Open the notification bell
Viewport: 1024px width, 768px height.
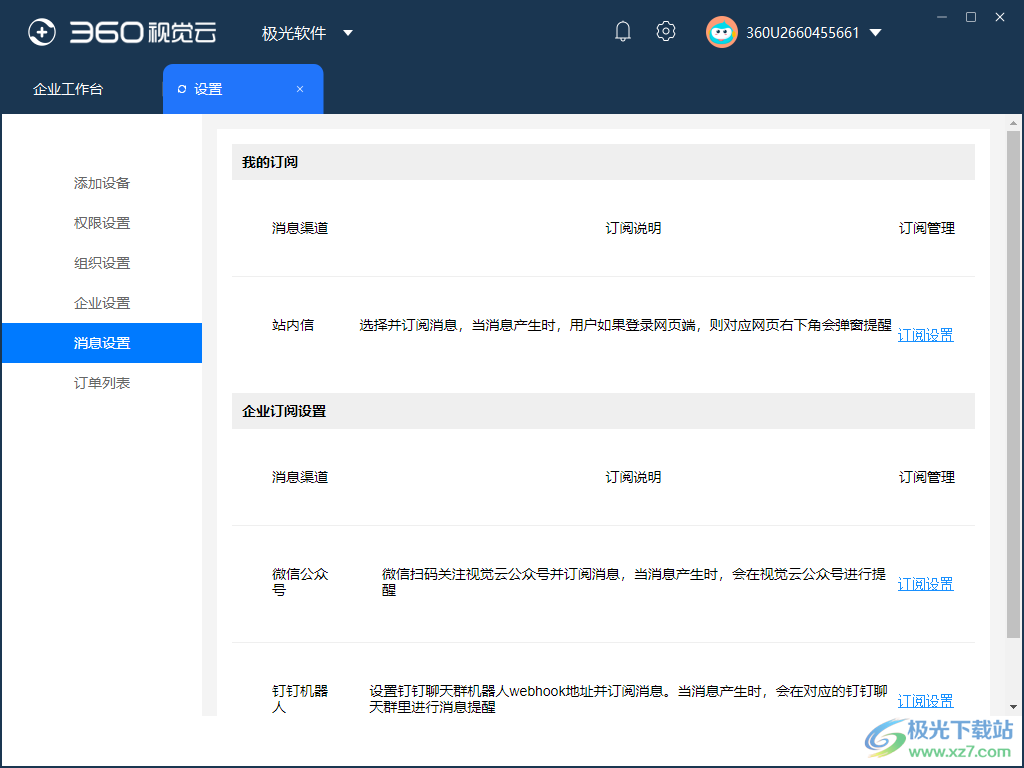click(x=622, y=31)
